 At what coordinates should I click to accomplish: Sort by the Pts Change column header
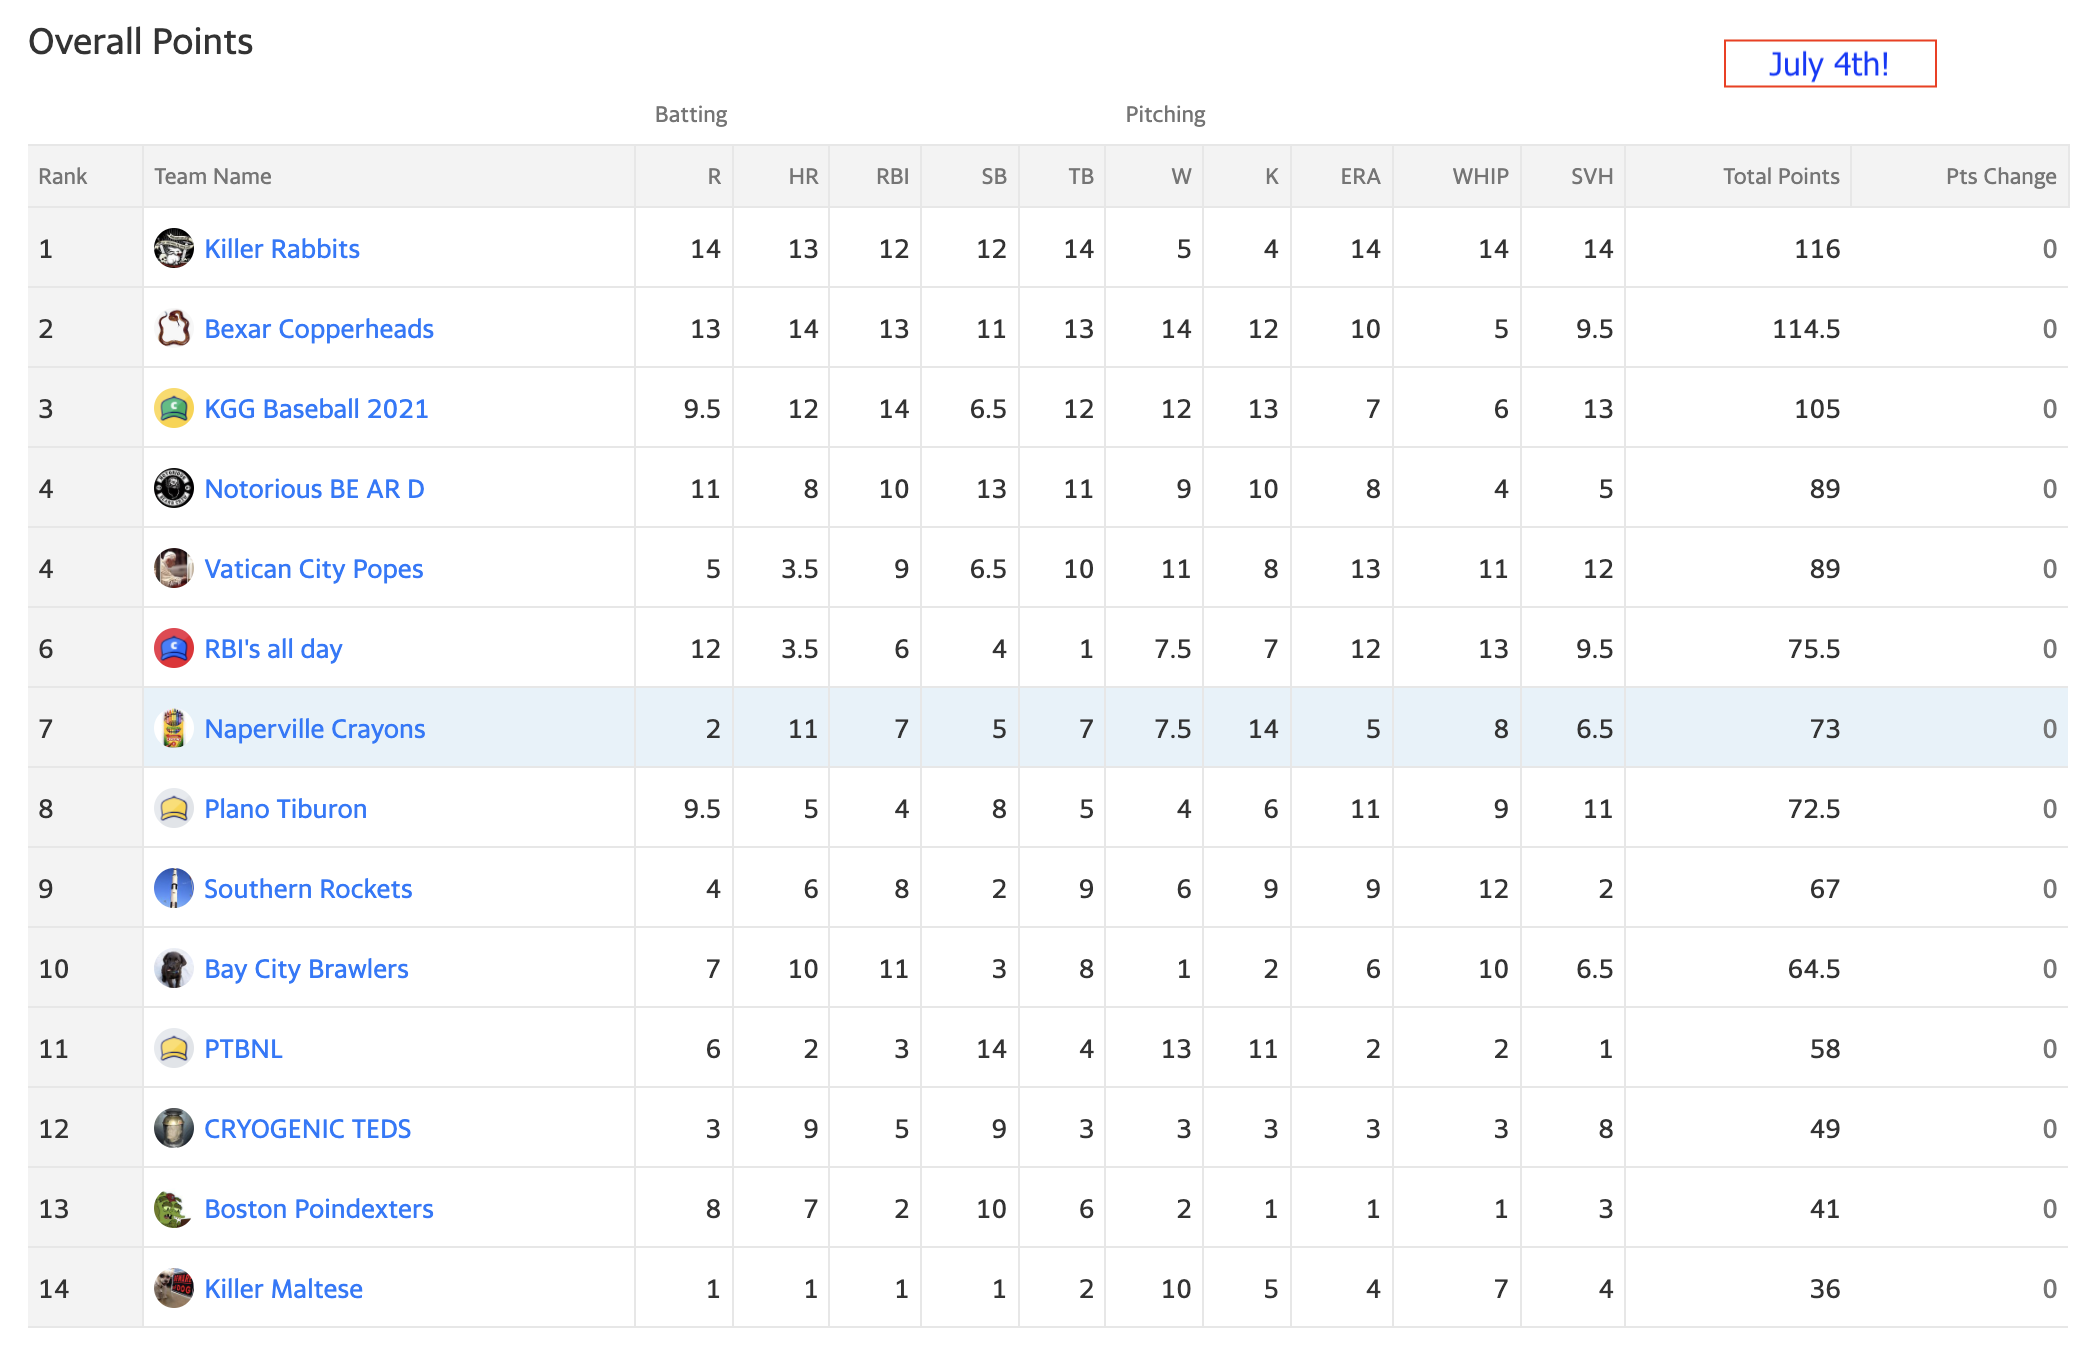tap(2001, 176)
